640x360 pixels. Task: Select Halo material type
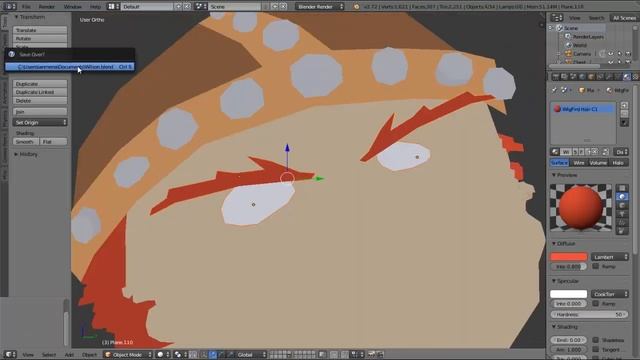pyautogui.click(x=618, y=163)
